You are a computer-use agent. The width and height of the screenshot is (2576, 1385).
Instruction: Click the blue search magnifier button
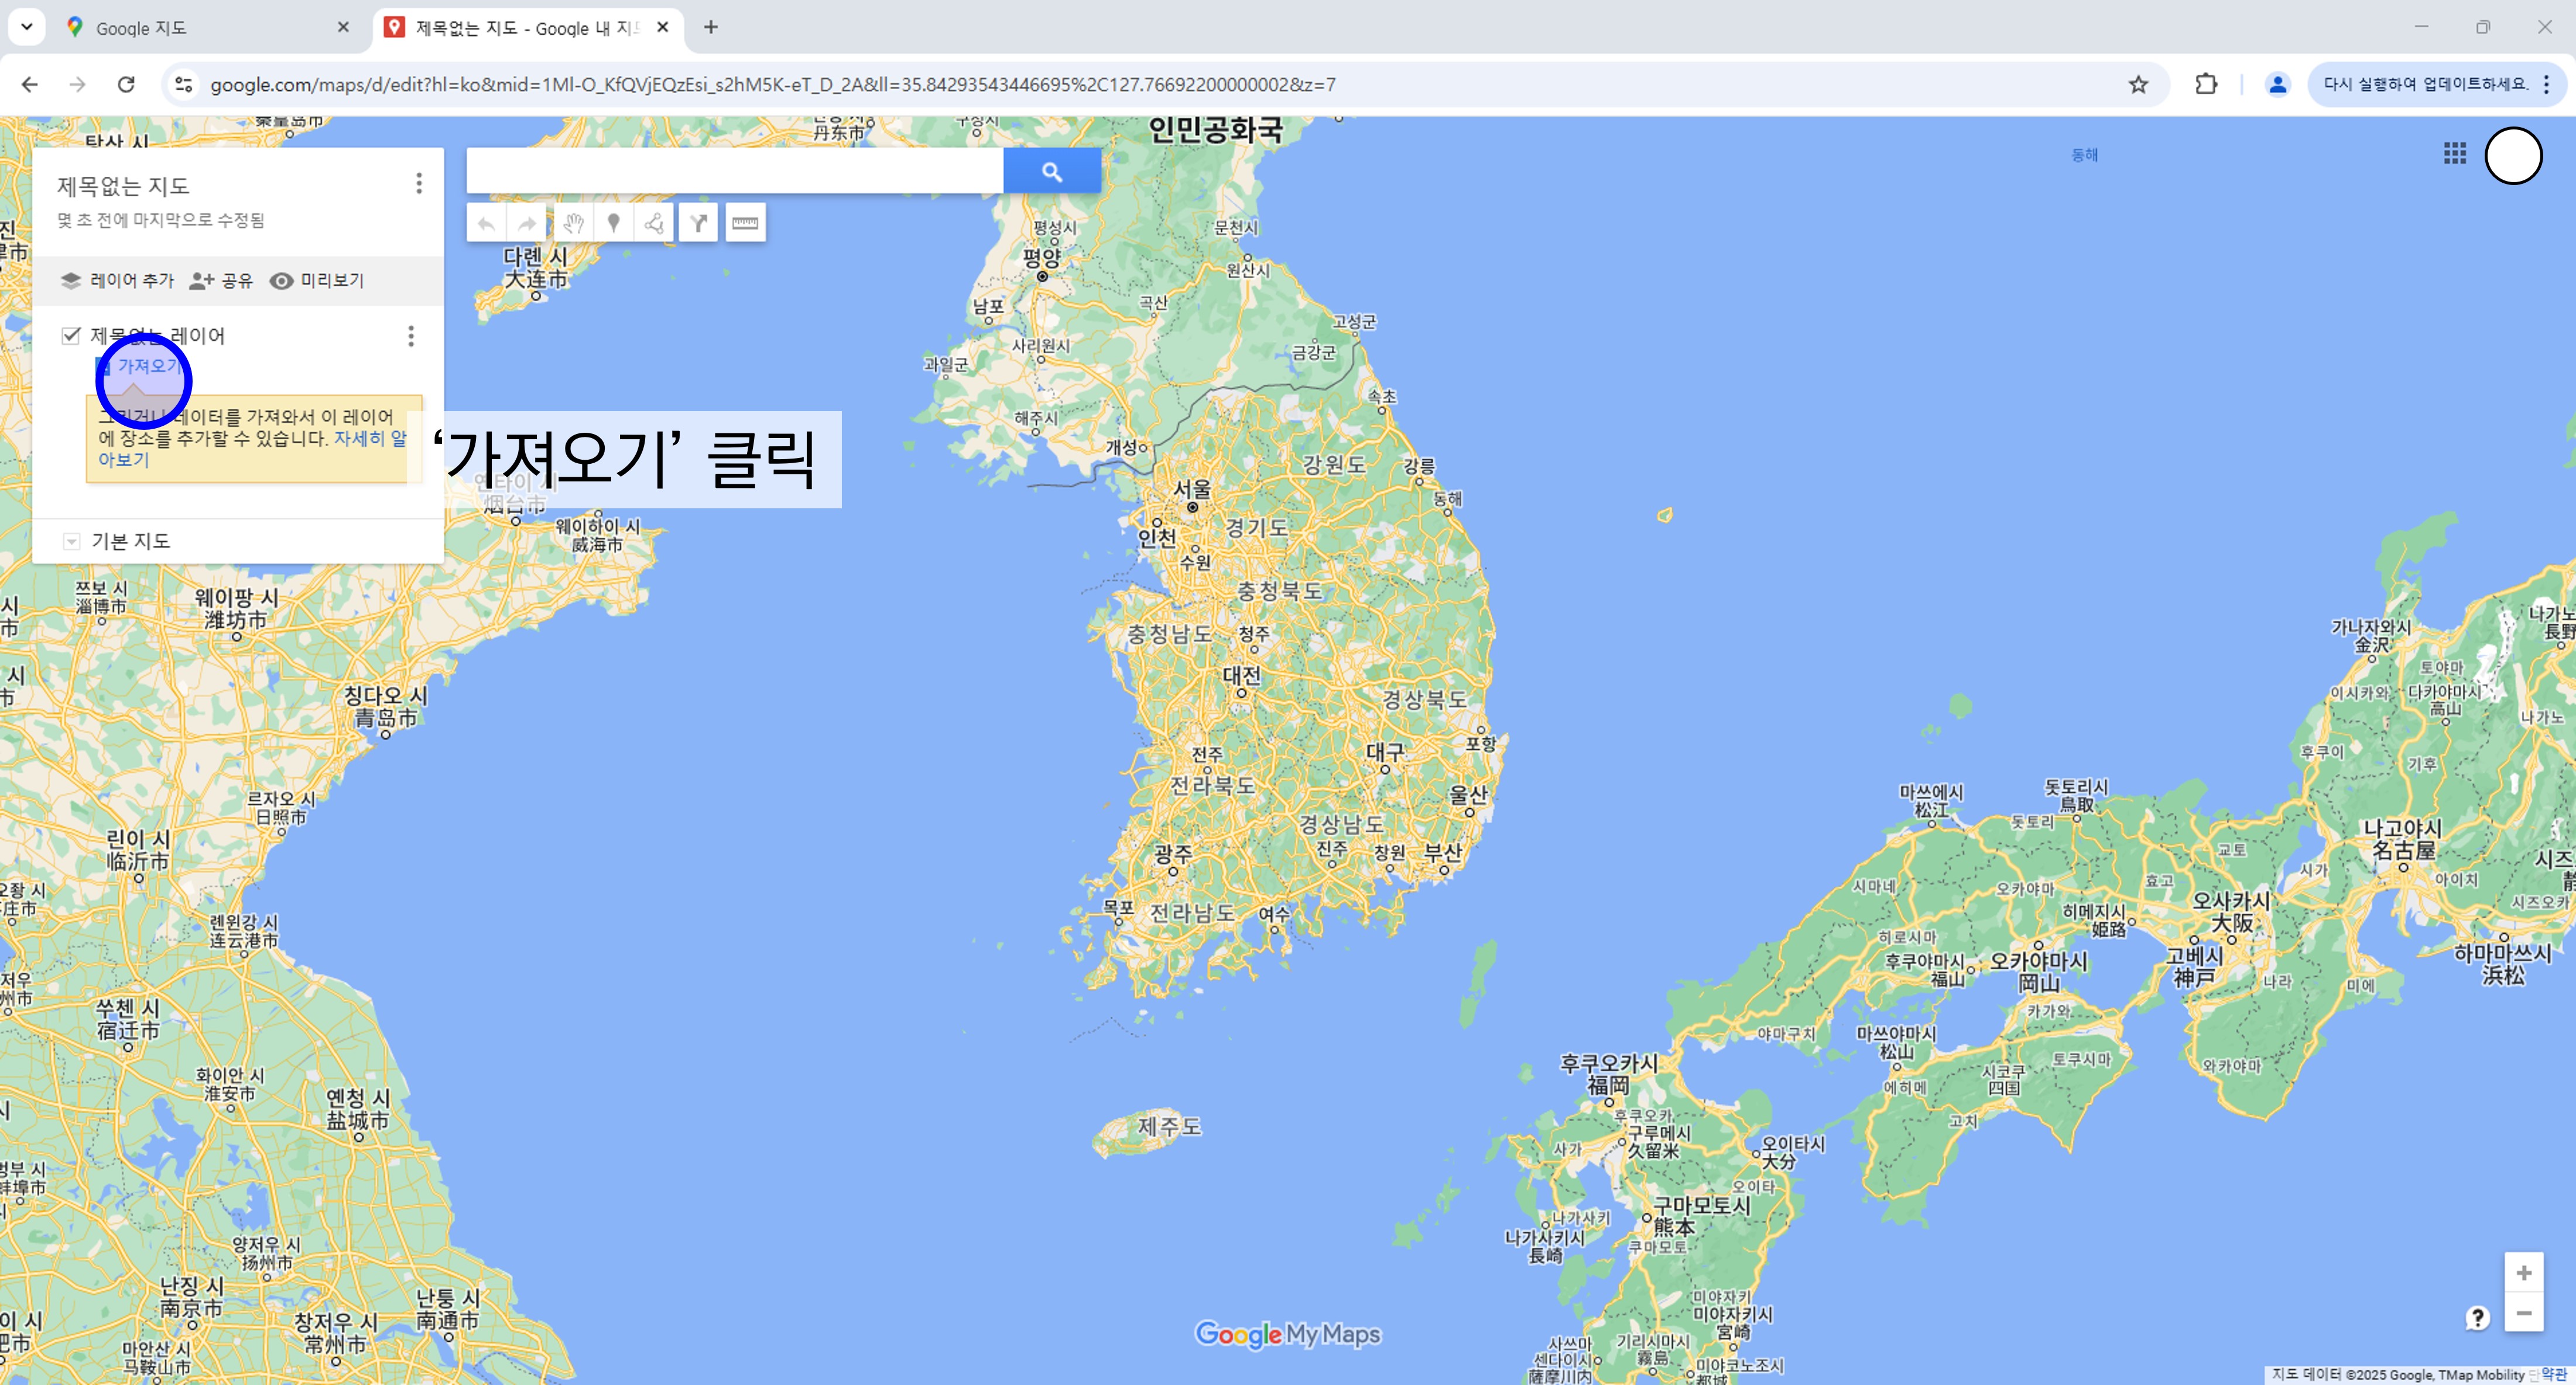pyautogui.click(x=1051, y=172)
